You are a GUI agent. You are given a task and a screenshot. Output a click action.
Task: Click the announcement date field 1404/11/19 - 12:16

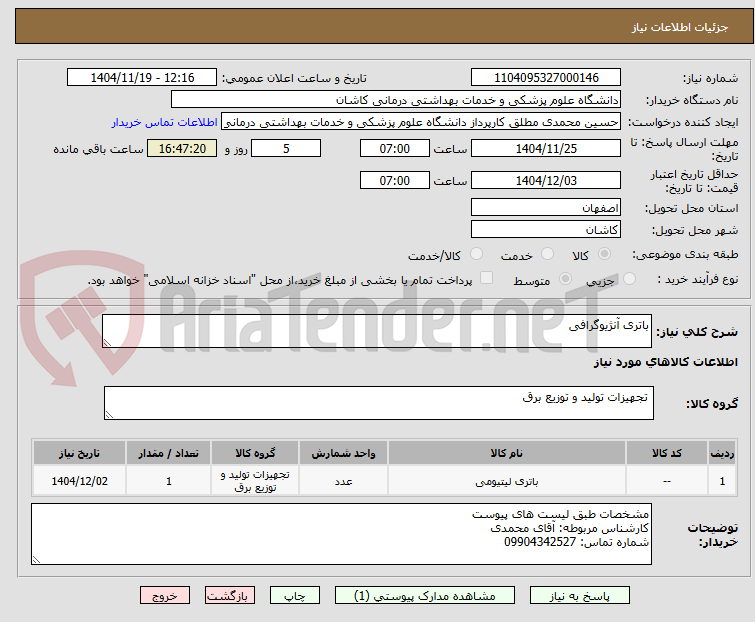[x=142, y=78]
